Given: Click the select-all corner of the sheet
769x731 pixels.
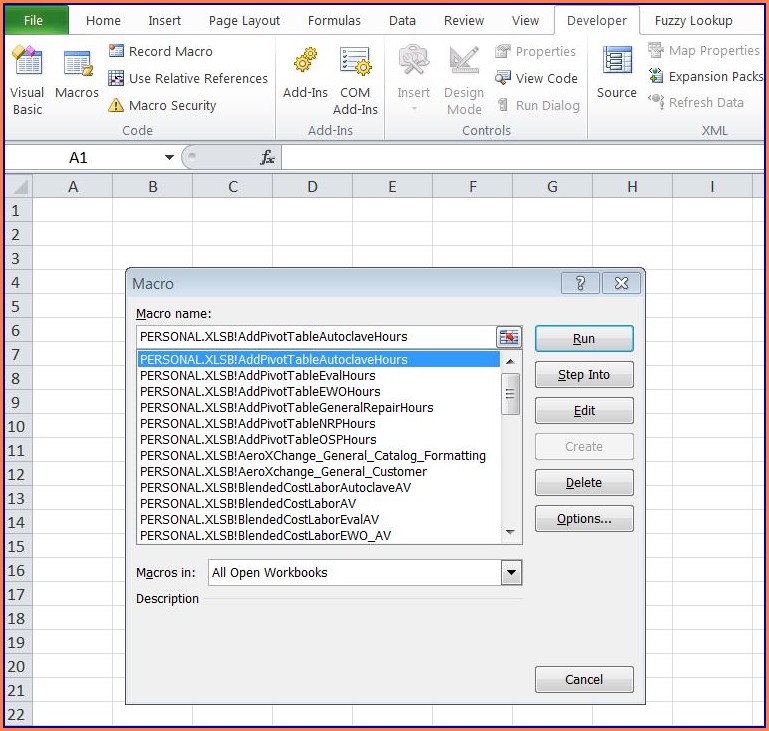Looking at the screenshot, I should click(19, 187).
